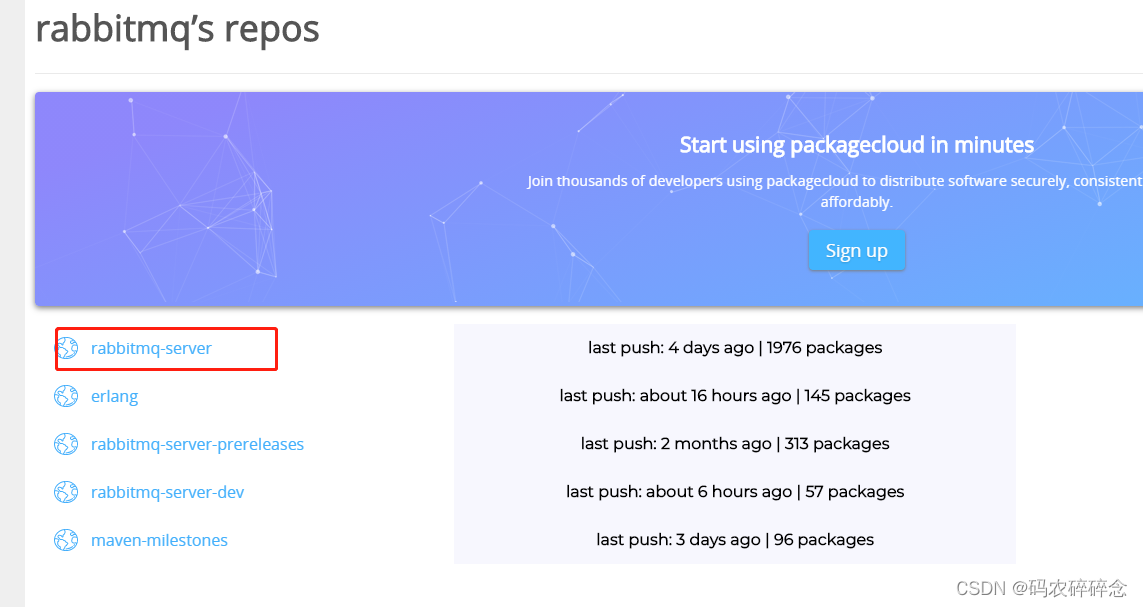
Task: Click the Sign up button
Action: coord(857,251)
